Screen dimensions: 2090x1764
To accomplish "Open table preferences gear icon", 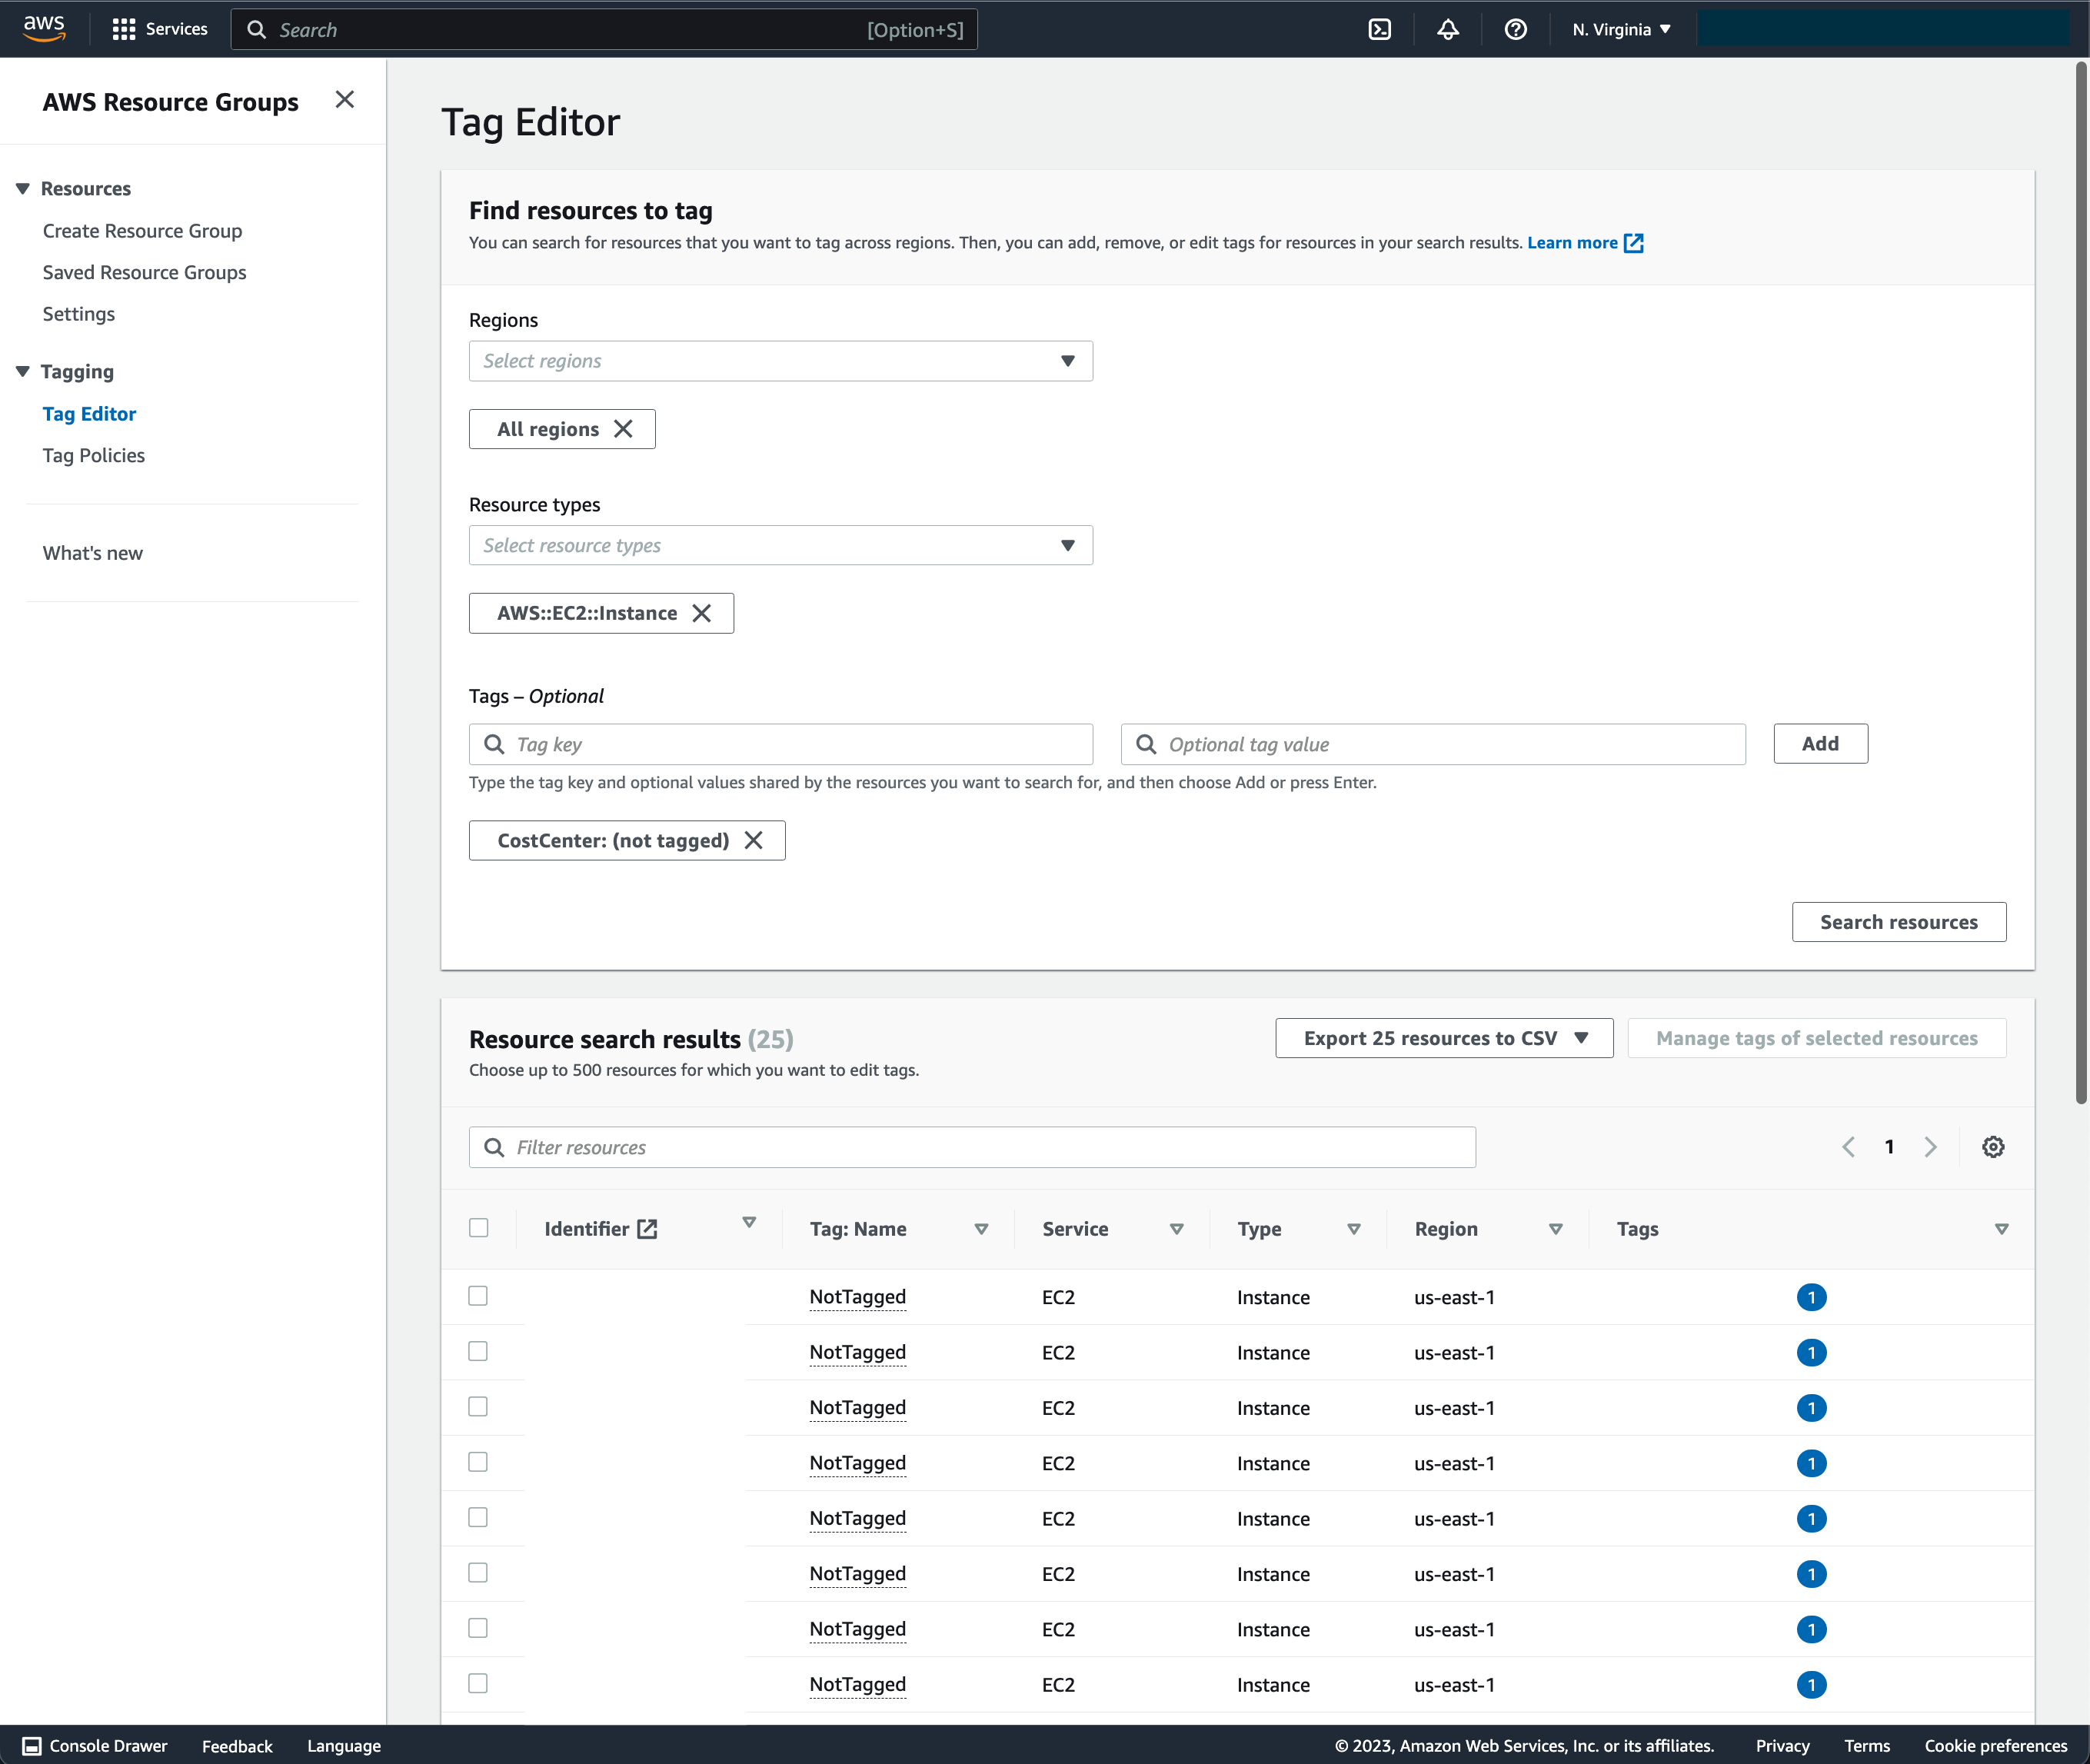I will tap(1993, 1146).
